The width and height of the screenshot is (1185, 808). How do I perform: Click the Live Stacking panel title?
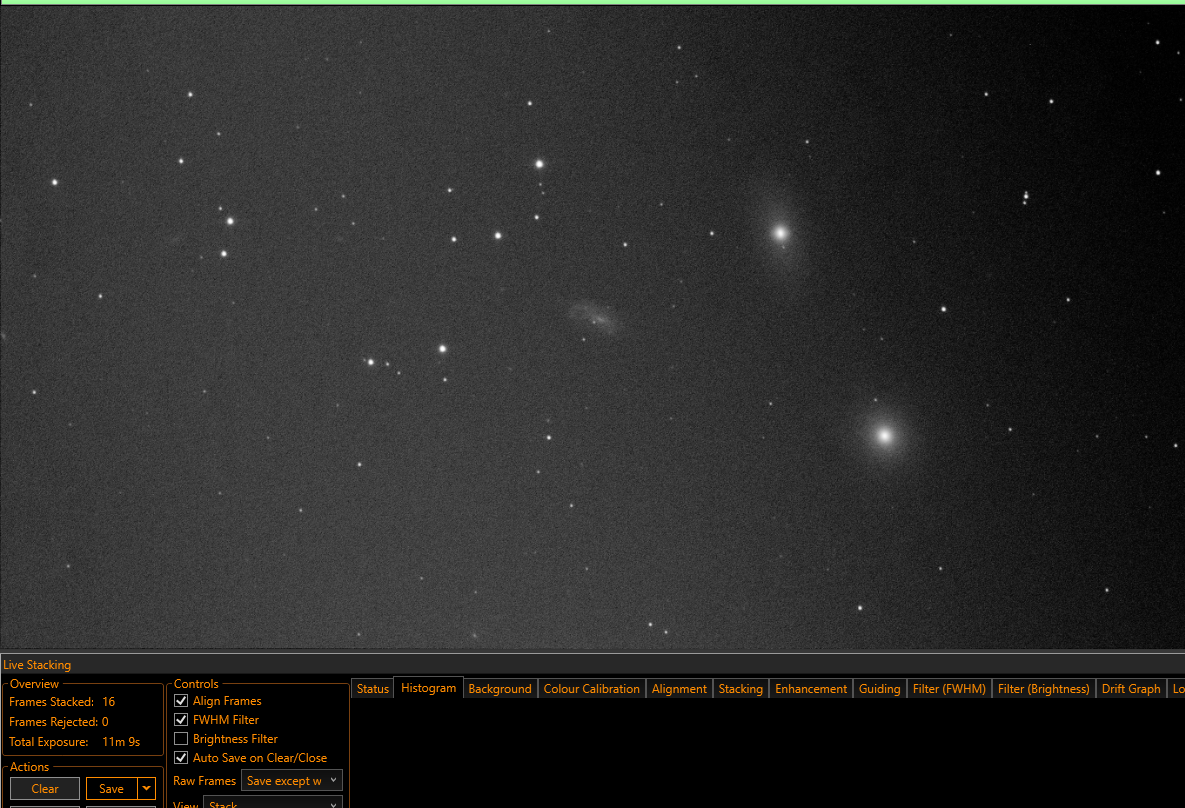37,664
